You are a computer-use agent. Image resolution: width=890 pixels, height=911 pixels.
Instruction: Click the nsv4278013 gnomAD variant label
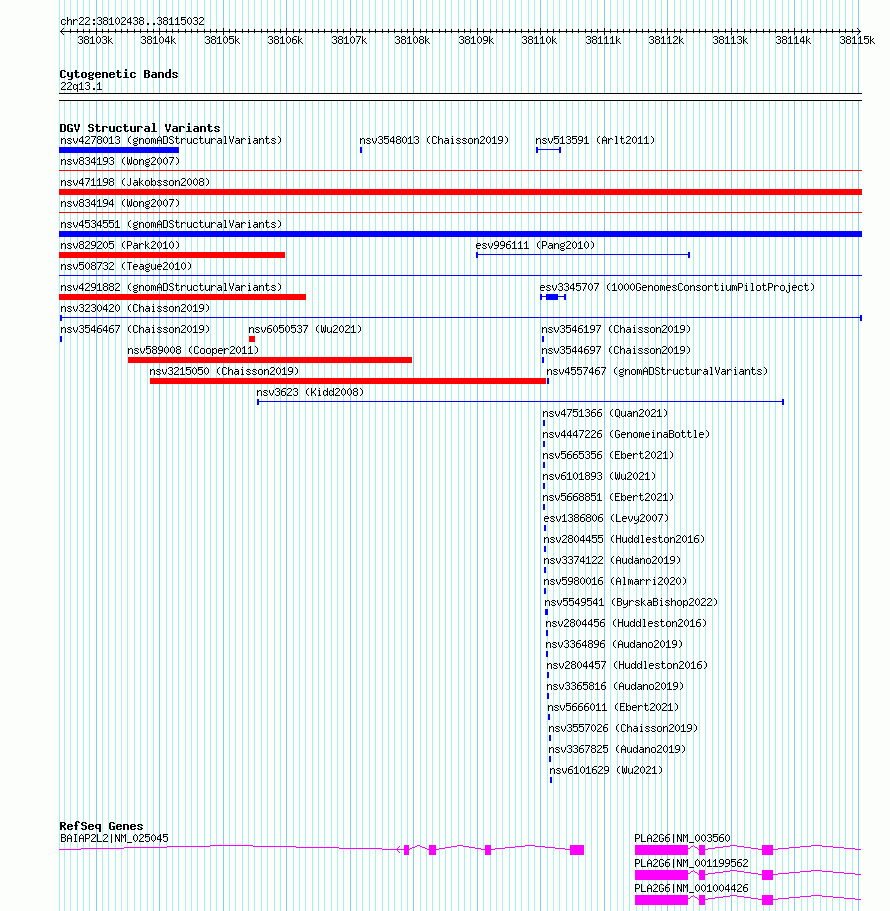(x=171, y=140)
